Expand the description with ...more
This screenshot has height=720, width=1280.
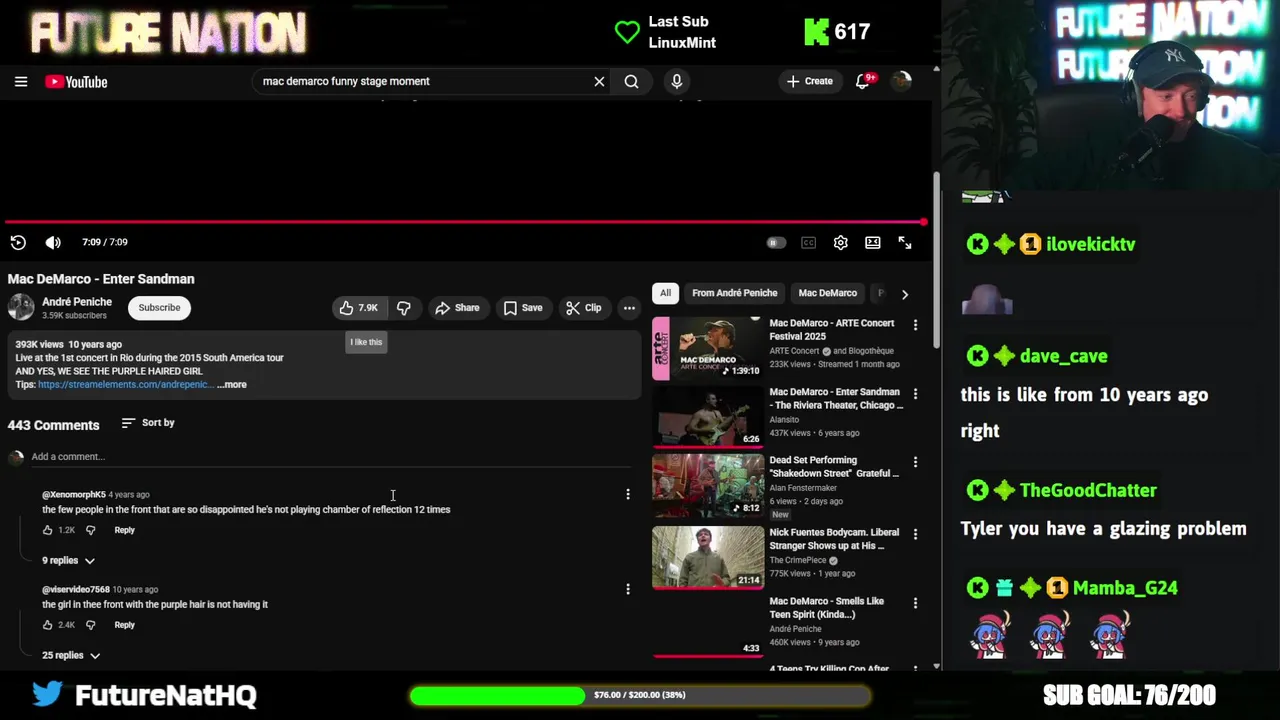pyautogui.click(x=232, y=385)
